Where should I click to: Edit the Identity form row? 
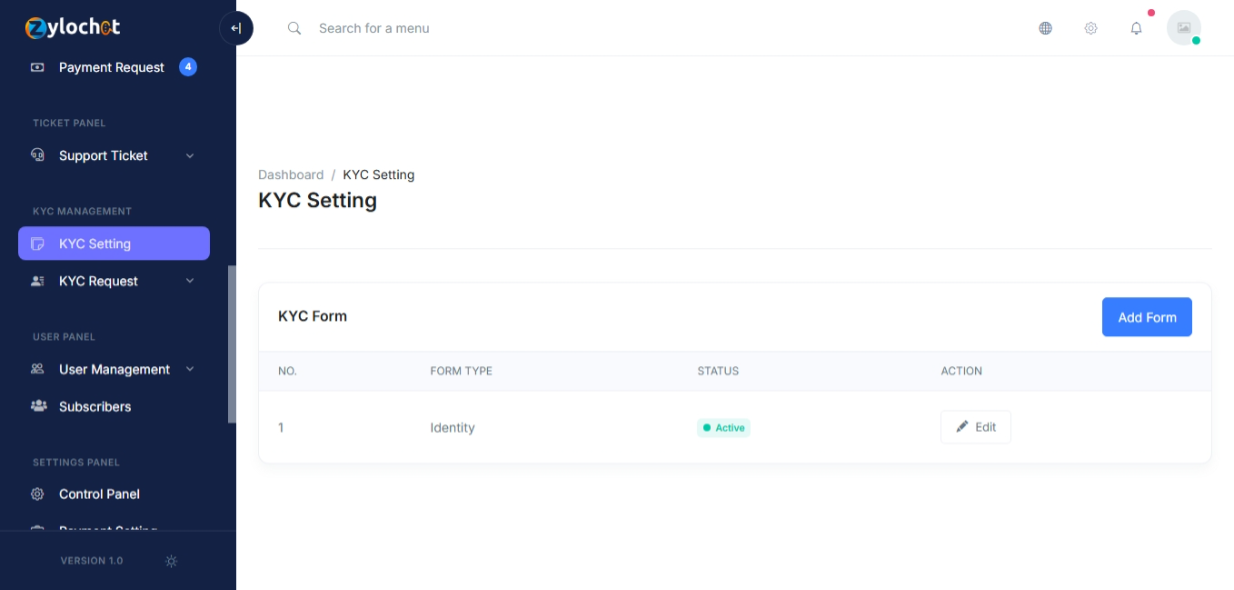click(x=975, y=427)
